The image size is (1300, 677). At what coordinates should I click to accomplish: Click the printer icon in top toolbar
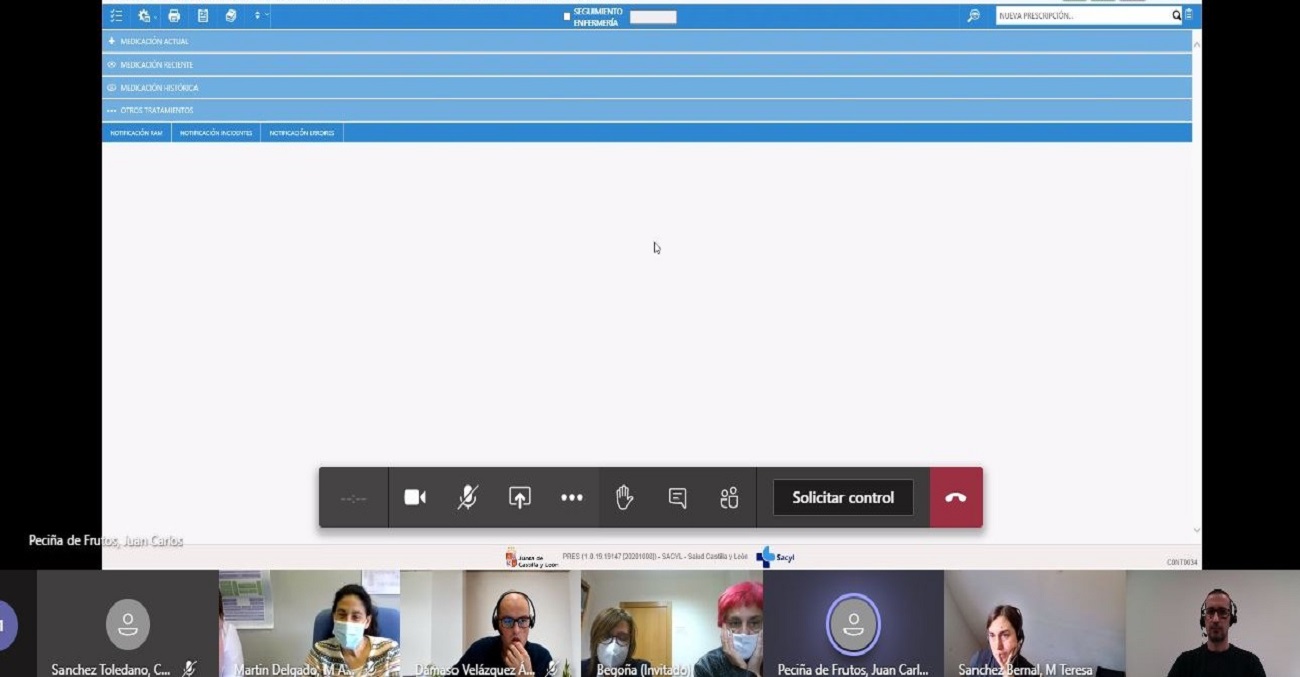[174, 16]
